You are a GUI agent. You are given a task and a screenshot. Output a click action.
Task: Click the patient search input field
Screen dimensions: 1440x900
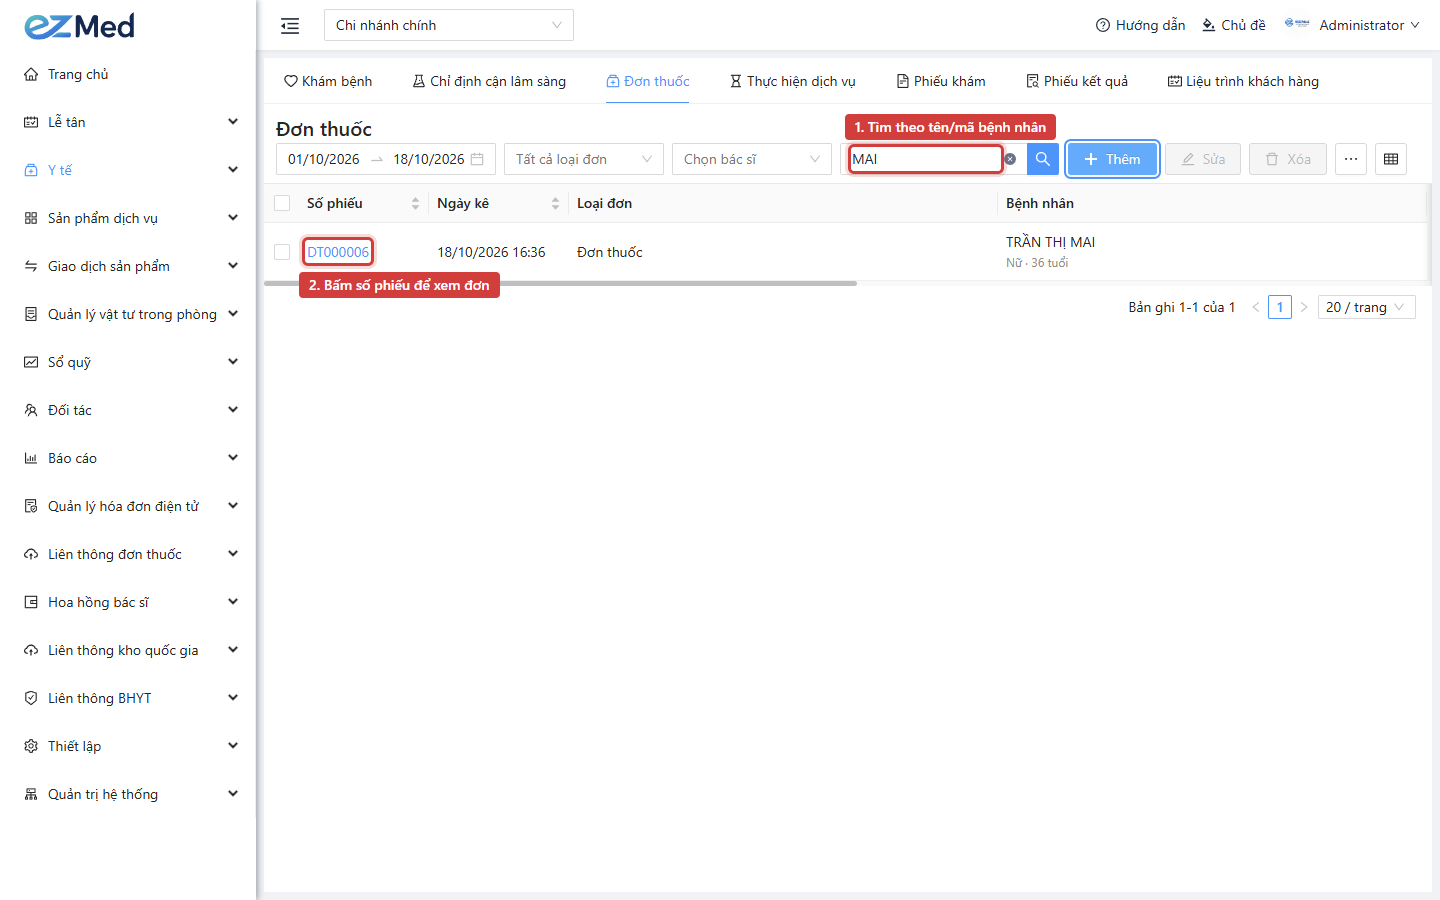pos(925,159)
